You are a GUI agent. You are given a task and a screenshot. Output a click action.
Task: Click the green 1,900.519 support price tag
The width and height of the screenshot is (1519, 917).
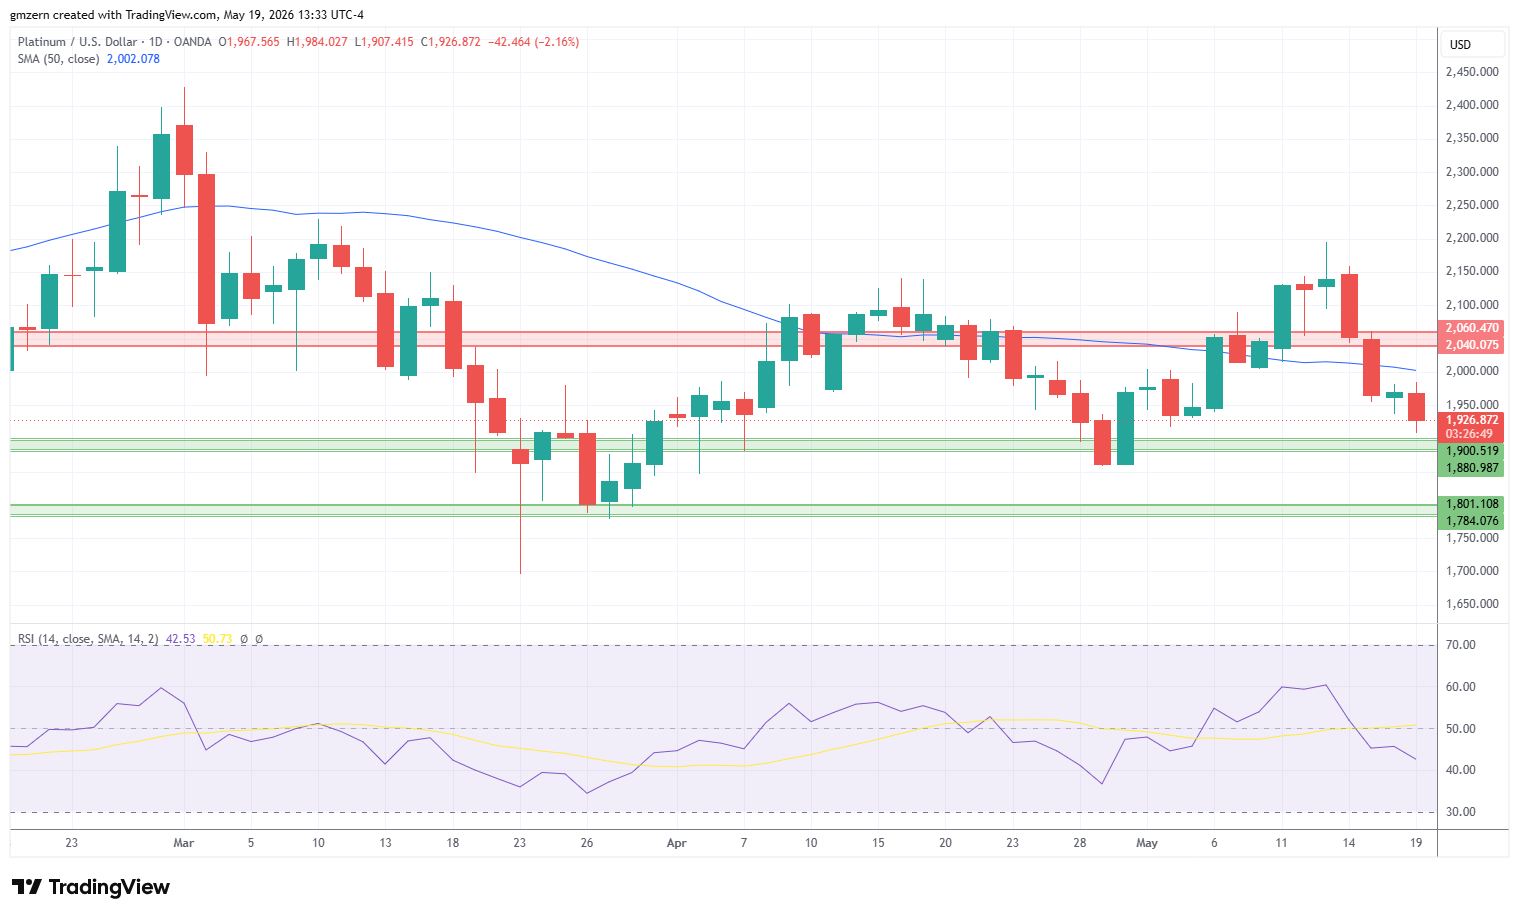click(1472, 451)
